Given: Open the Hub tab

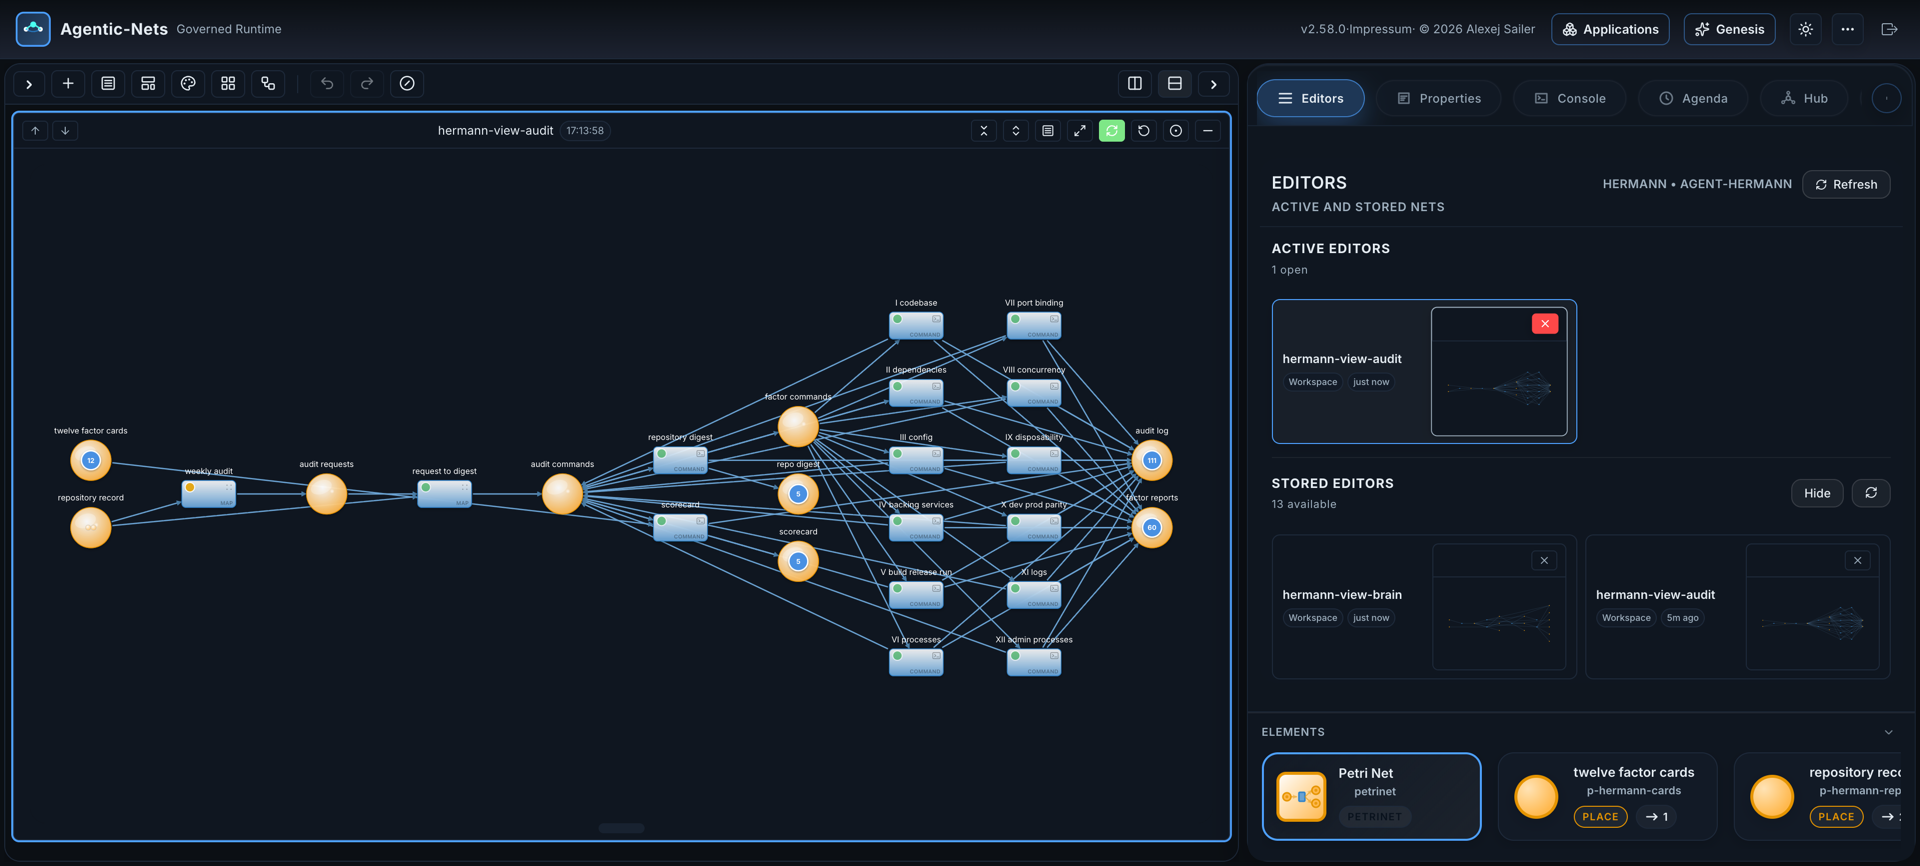Looking at the screenshot, I should (1804, 98).
